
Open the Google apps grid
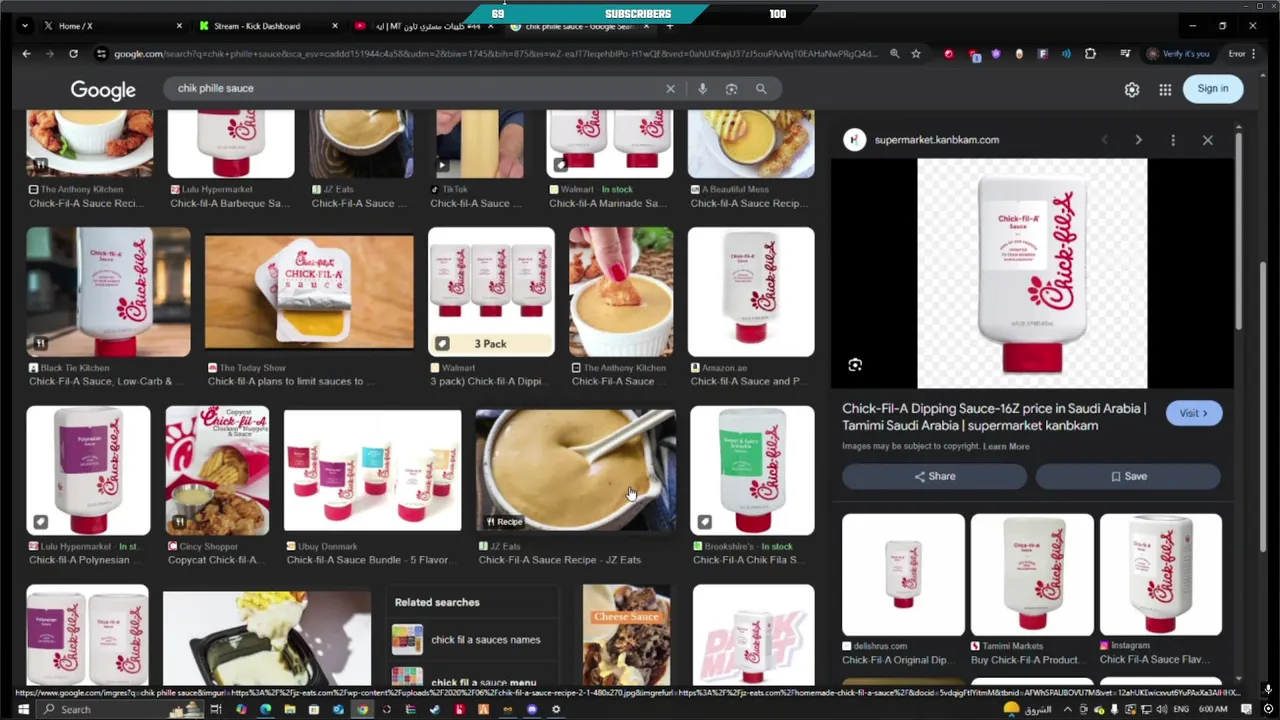pyautogui.click(x=1165, y=89)
